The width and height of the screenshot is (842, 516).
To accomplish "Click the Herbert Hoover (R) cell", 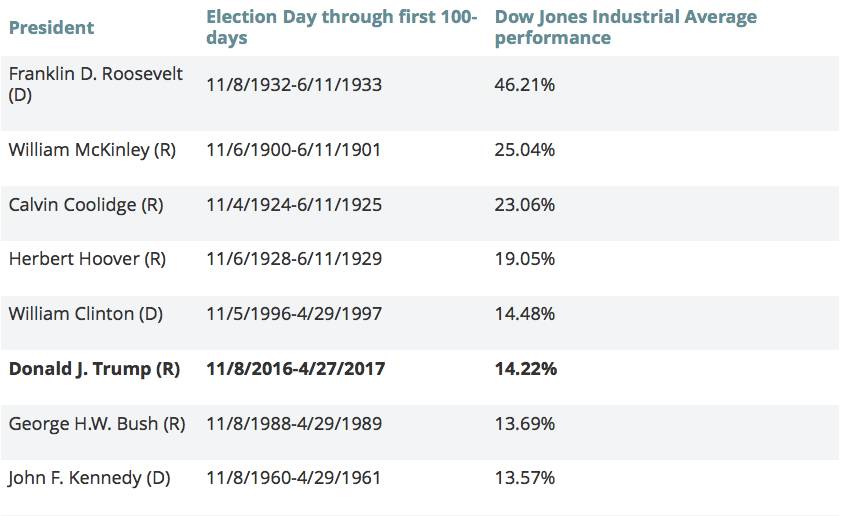I will click(x=88, y=259).
